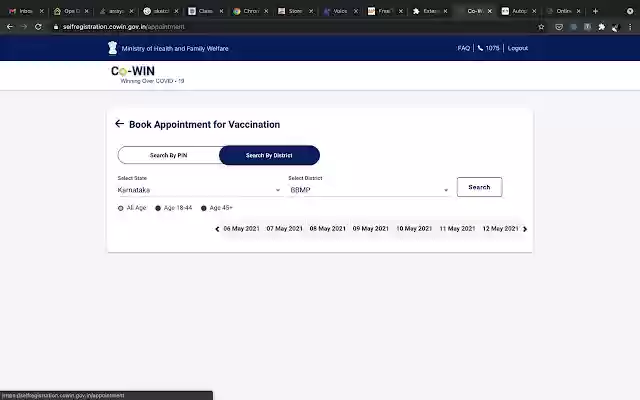
Task: Select Search By District toggle
Action: (269, 155)
